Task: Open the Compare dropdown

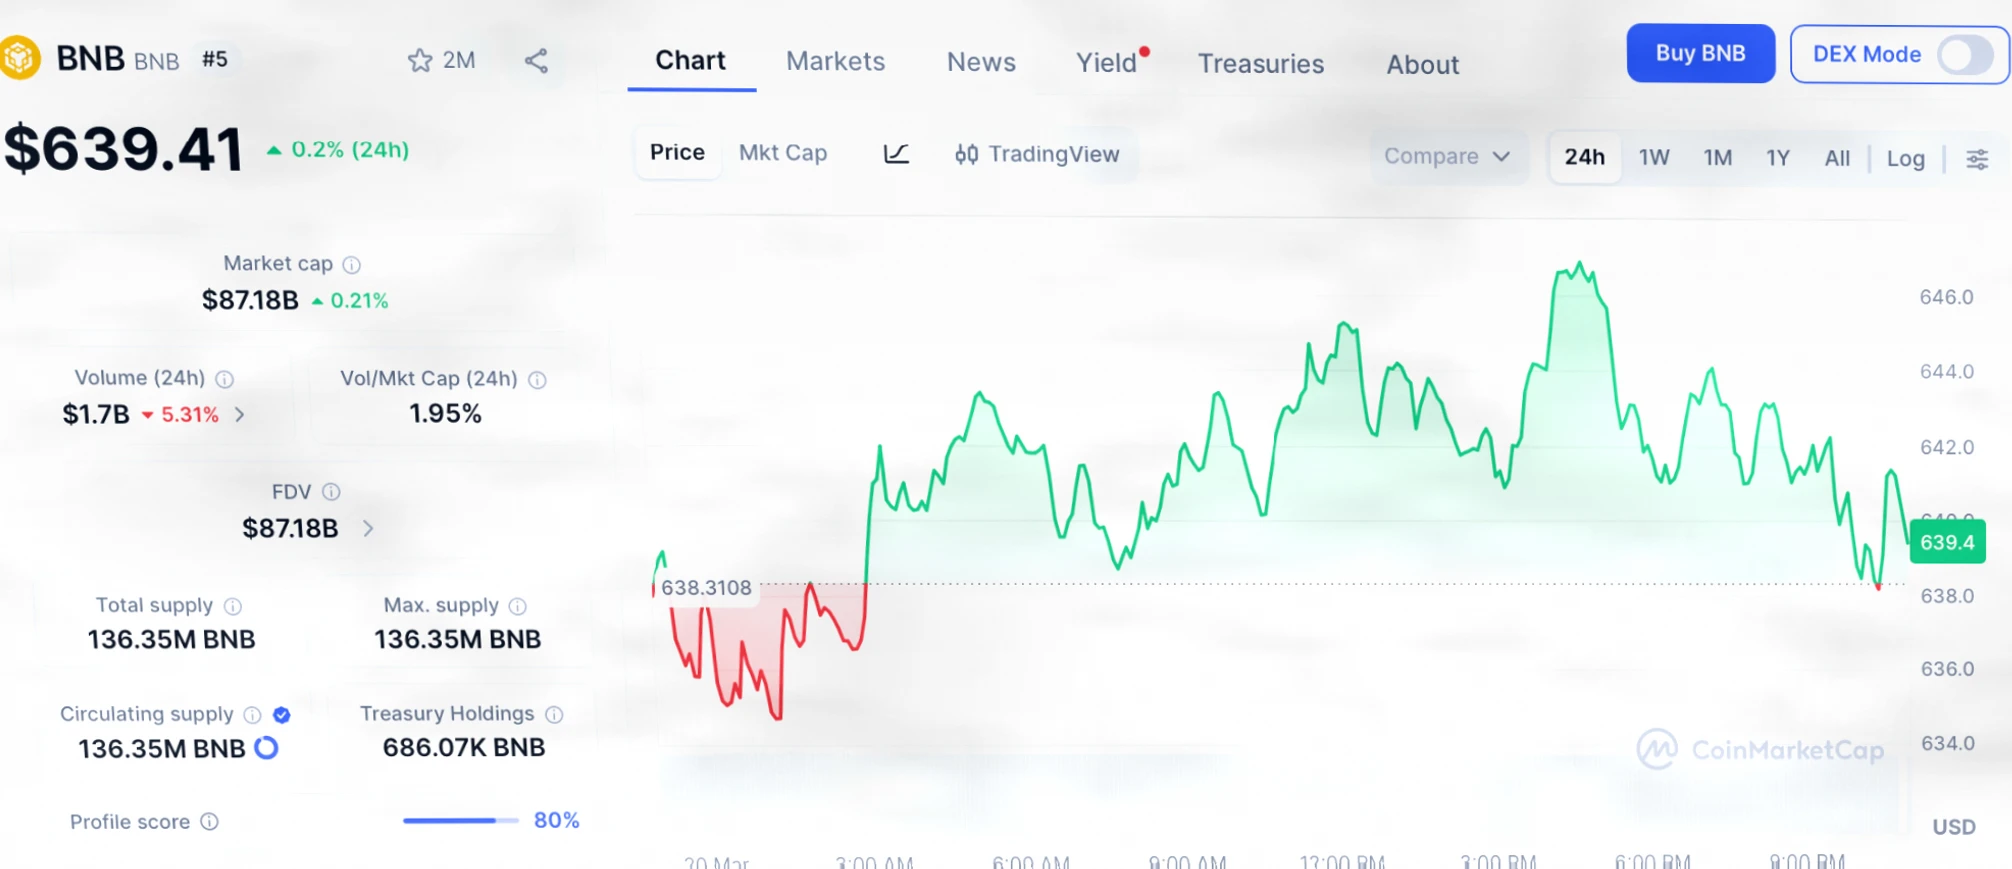Action: coord(1447,156)
